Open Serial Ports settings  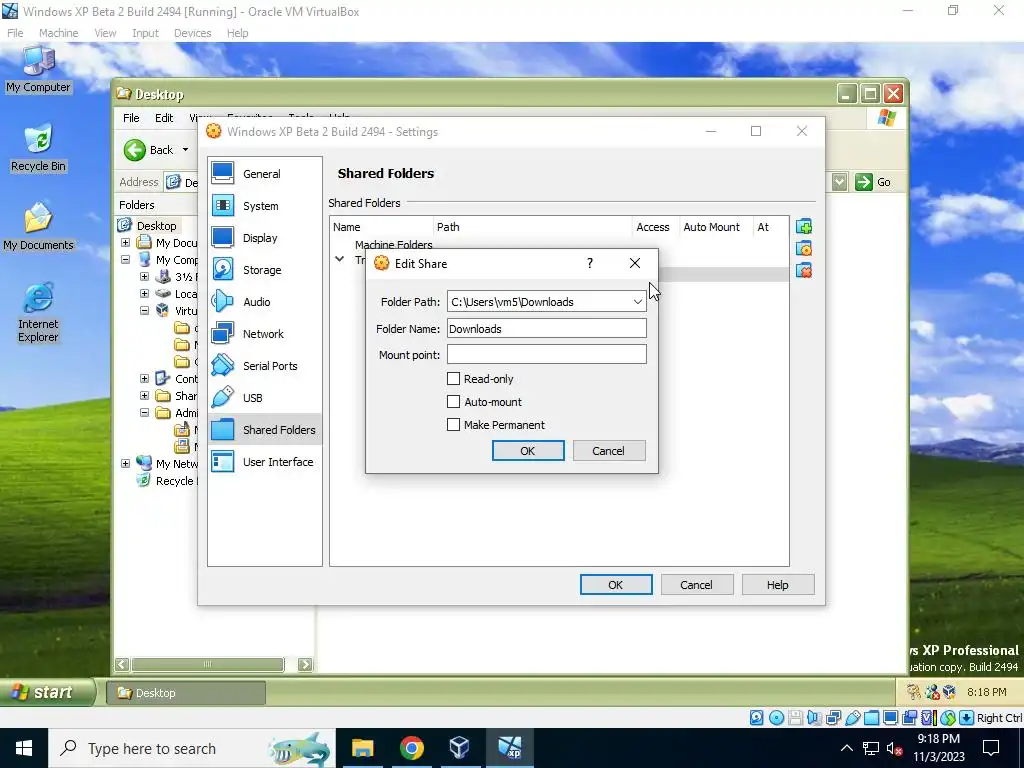(x=264, y=366)
